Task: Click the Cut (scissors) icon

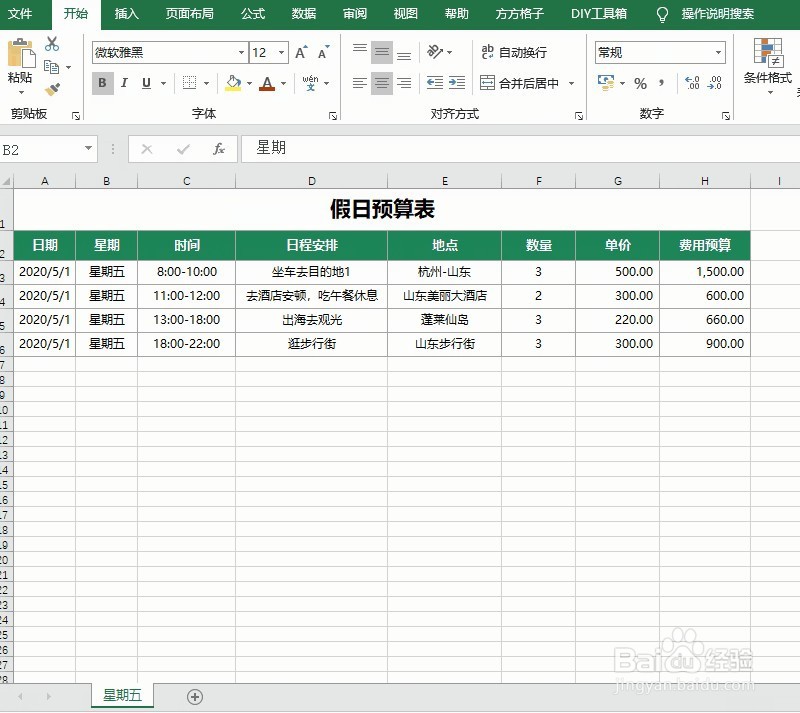Action: click(x=52, y=44)
